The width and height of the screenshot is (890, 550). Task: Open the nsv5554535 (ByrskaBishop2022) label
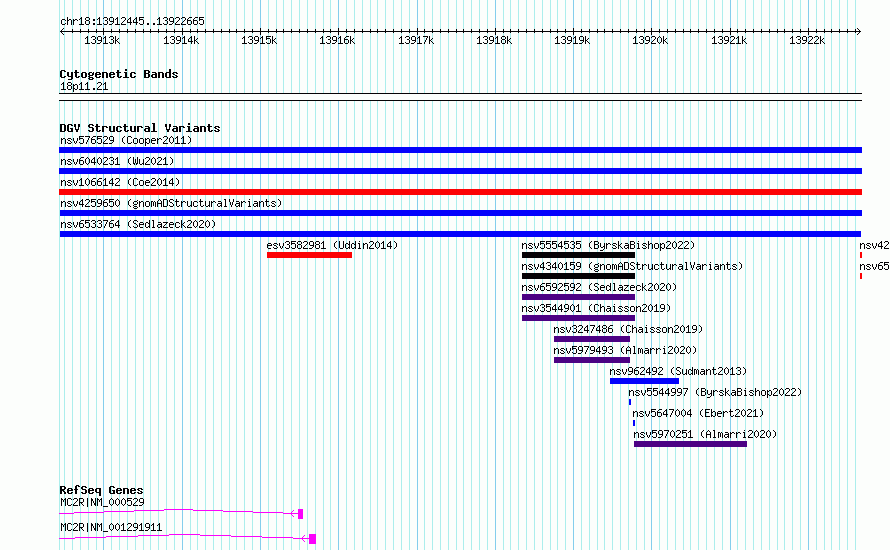(608, 245)
